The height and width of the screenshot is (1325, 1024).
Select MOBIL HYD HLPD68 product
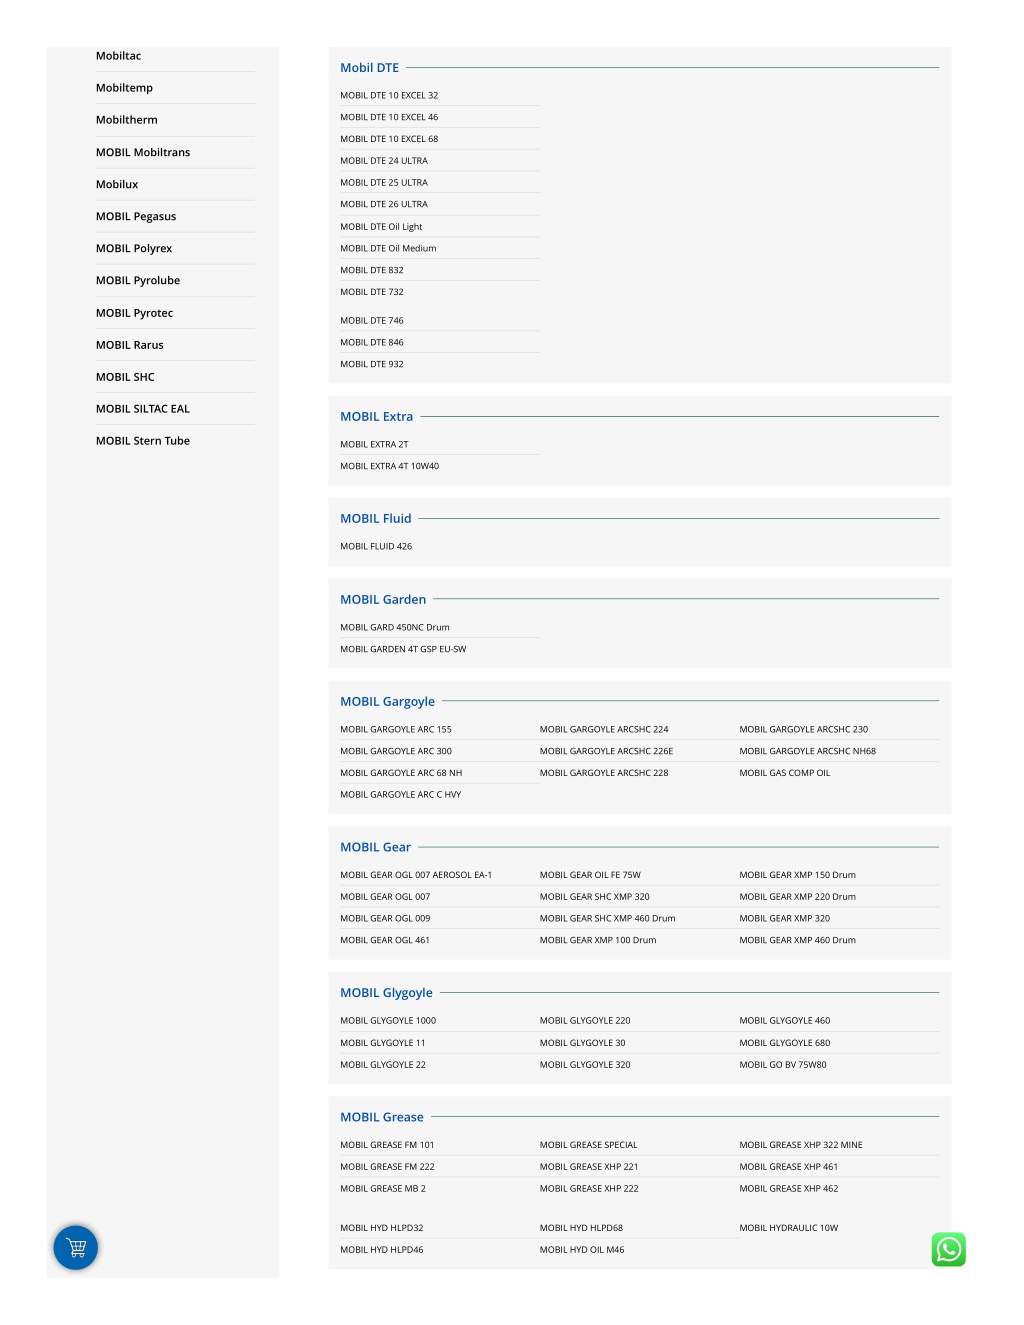pyautogui.click(x=581, y=1228)
